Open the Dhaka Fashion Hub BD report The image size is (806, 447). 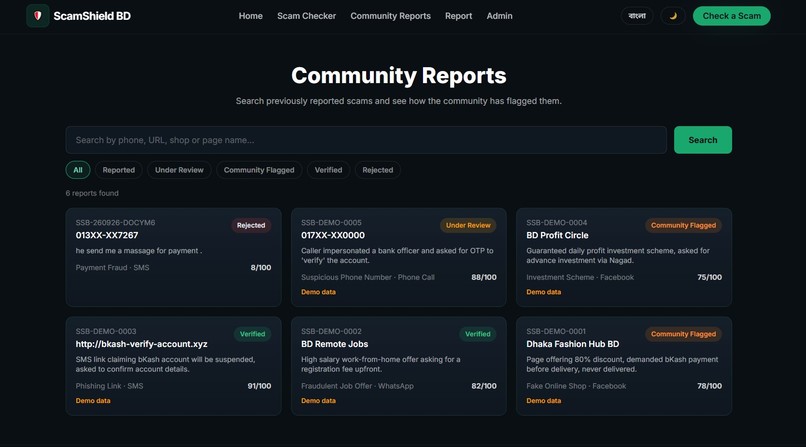(x=624, y=366)
